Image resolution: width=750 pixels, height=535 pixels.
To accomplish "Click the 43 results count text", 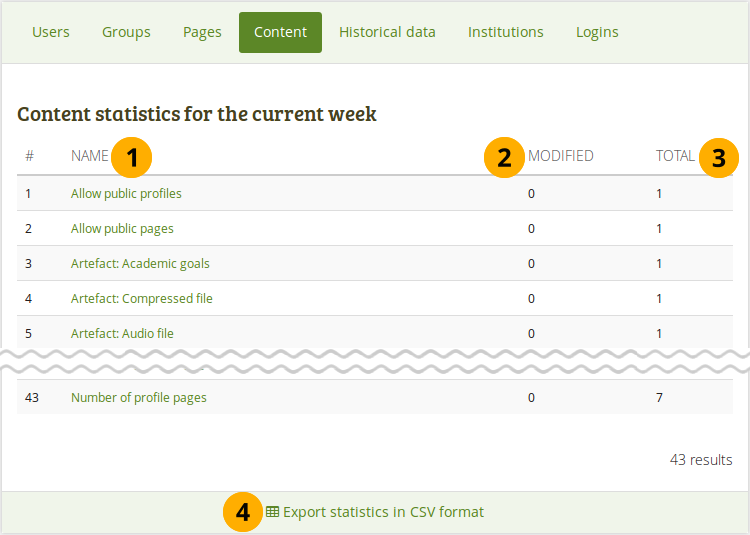I will point(700,460).
